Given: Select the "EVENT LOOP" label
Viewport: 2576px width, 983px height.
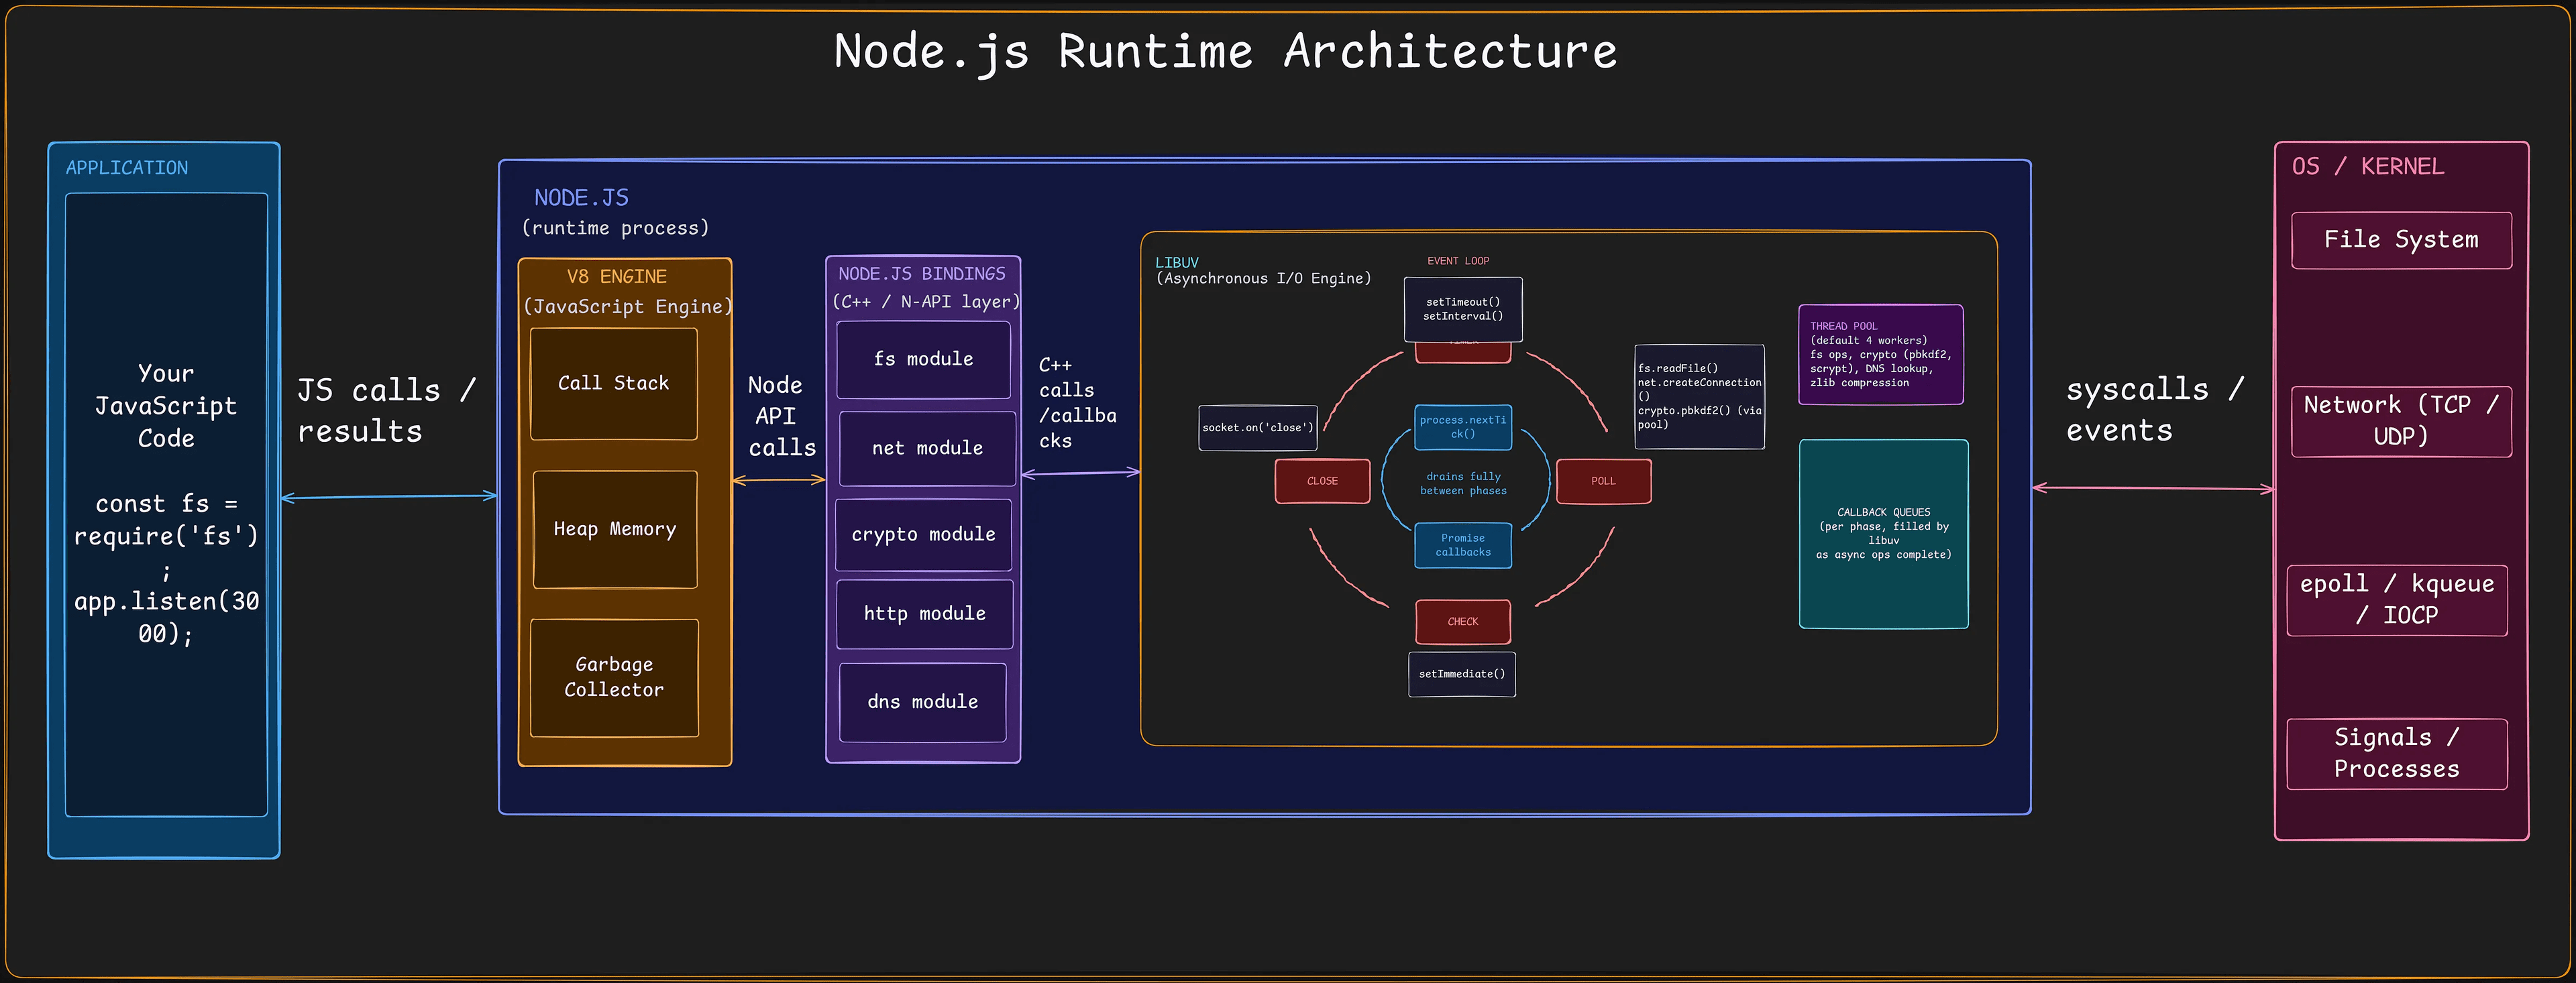Looking at the screenshot, I should [1458, 261].
